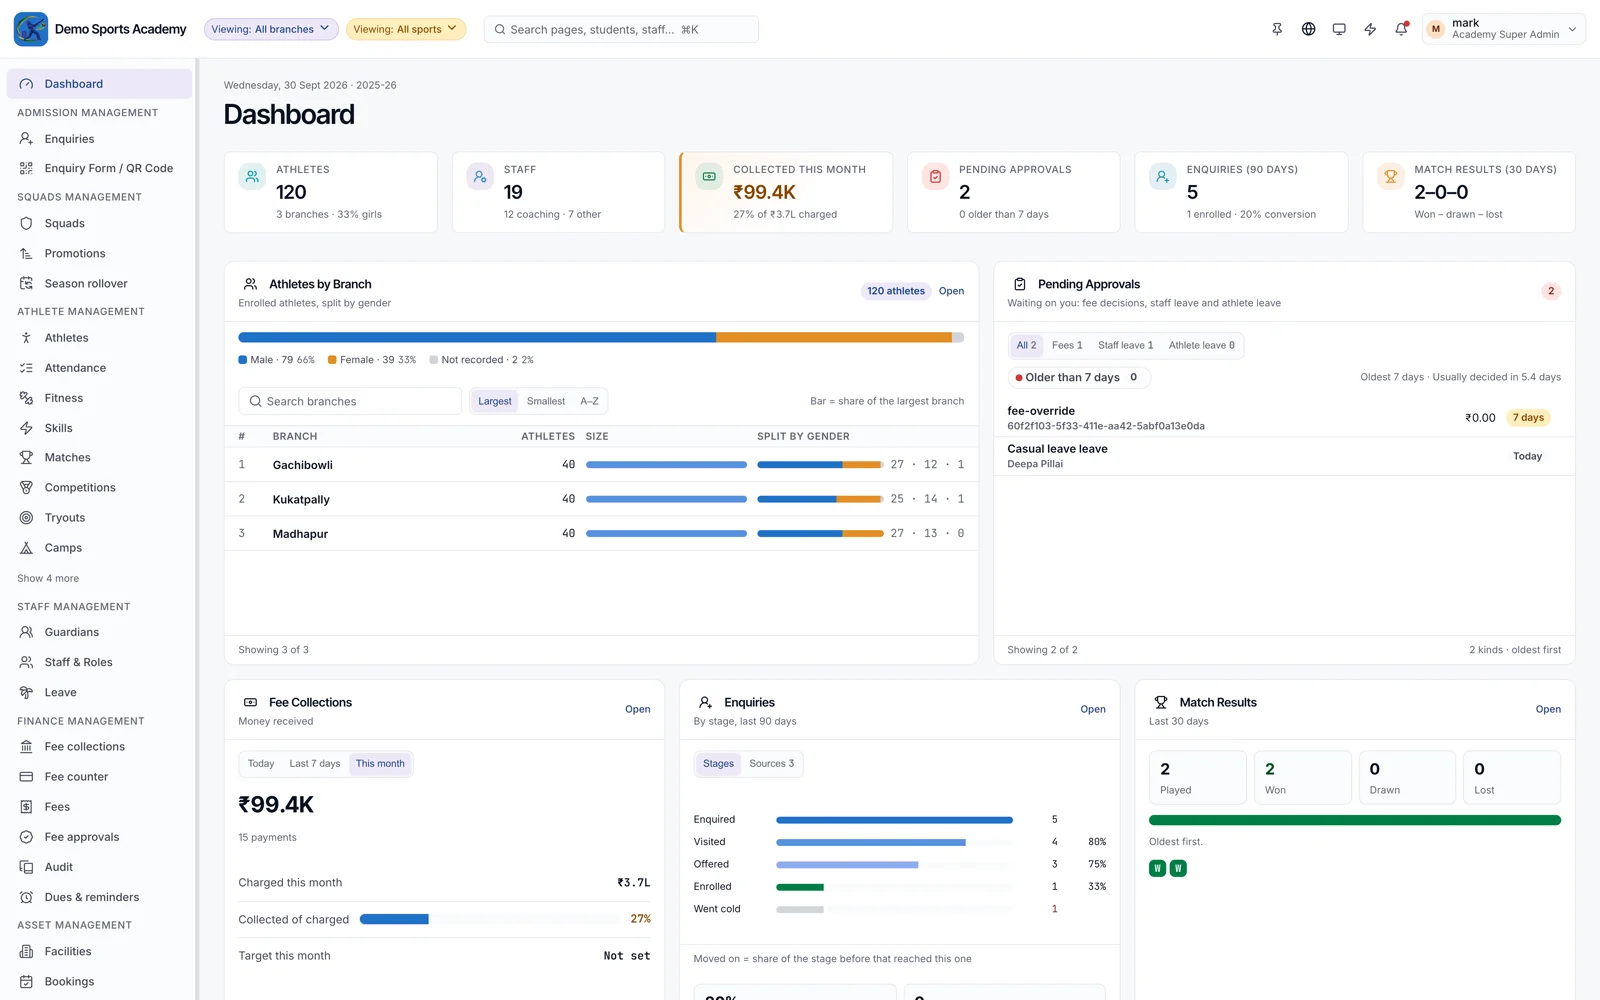
Task: Click the Leave palm tree icon
Action: point(26,692)
